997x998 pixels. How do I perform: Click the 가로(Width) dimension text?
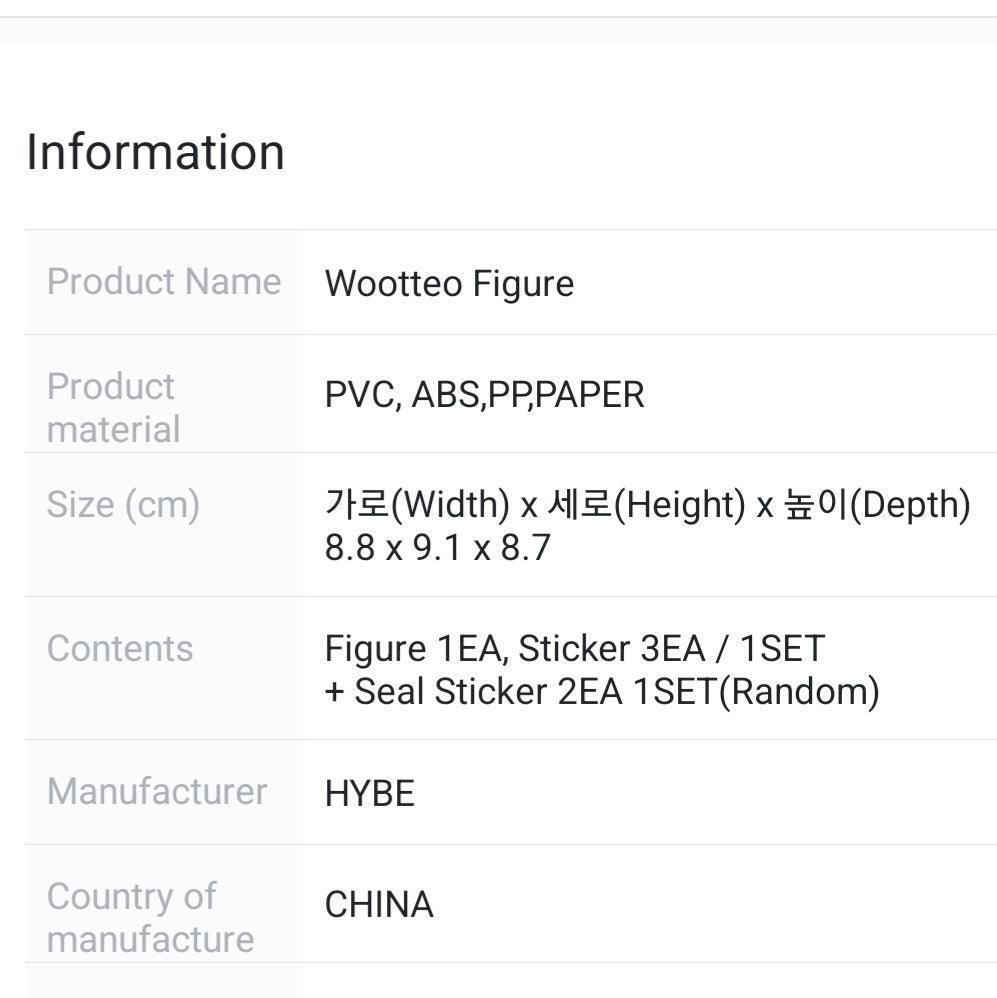click(417, 505)
